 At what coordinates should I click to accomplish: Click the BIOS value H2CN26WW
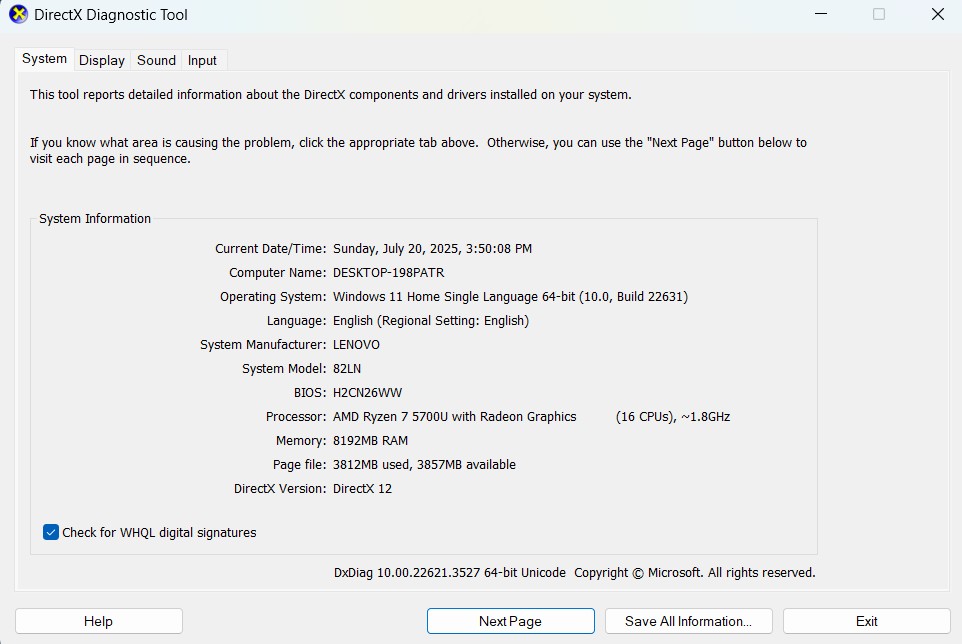[x=369, y=392]
